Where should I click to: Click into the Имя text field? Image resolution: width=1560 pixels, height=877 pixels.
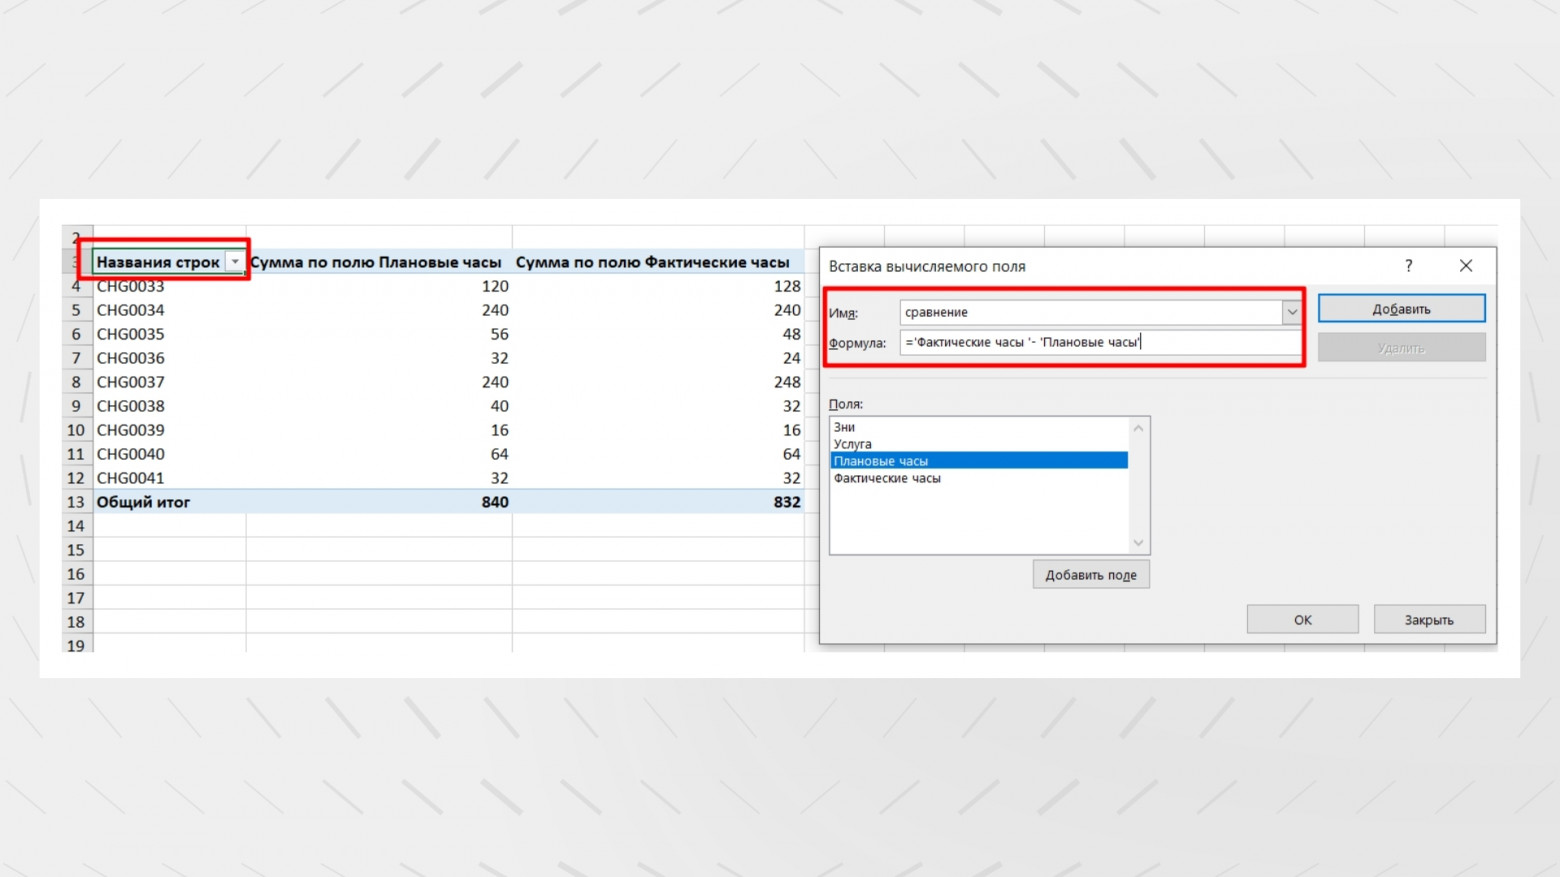(x=1090, y=312)
